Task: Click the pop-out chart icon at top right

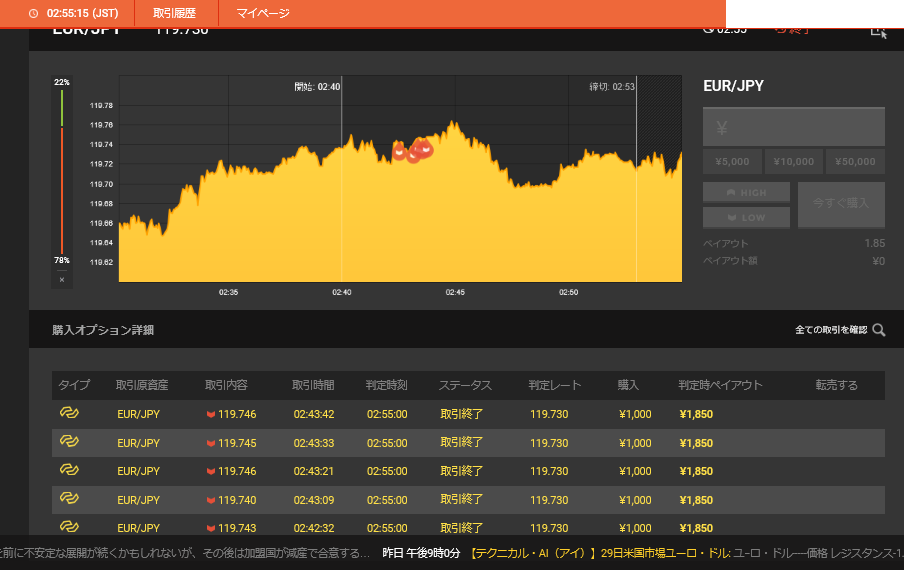Action: [x=878, y=30]
